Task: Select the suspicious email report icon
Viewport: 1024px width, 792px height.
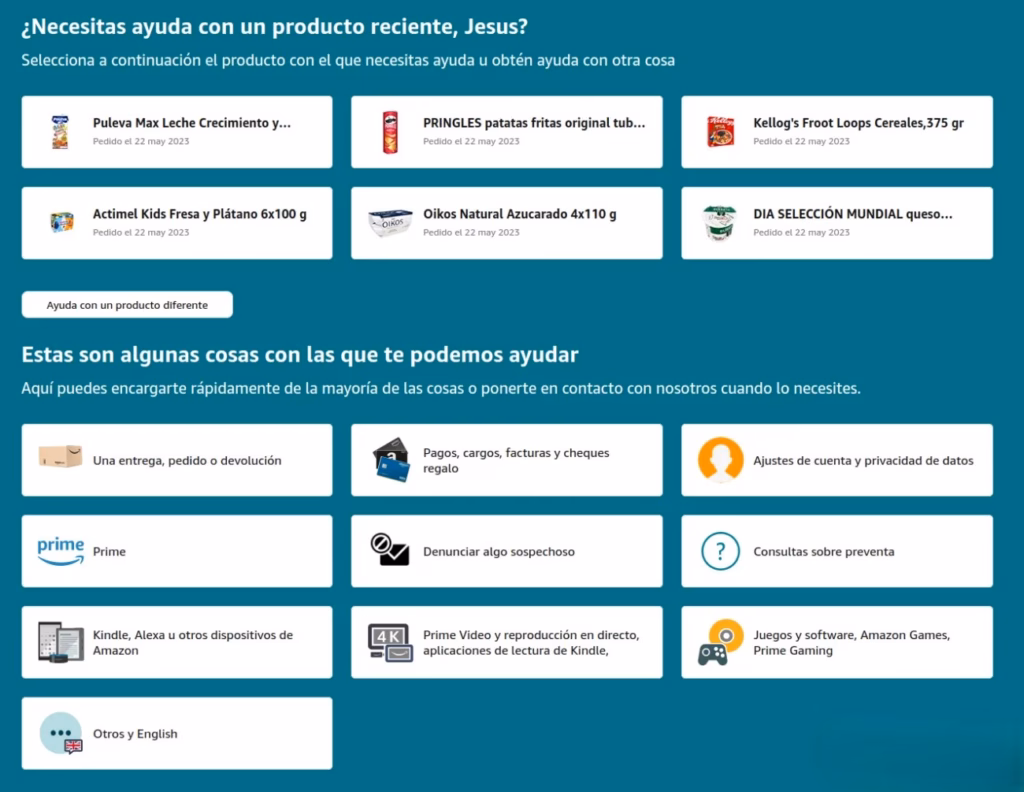Action: tap(390, 550)
